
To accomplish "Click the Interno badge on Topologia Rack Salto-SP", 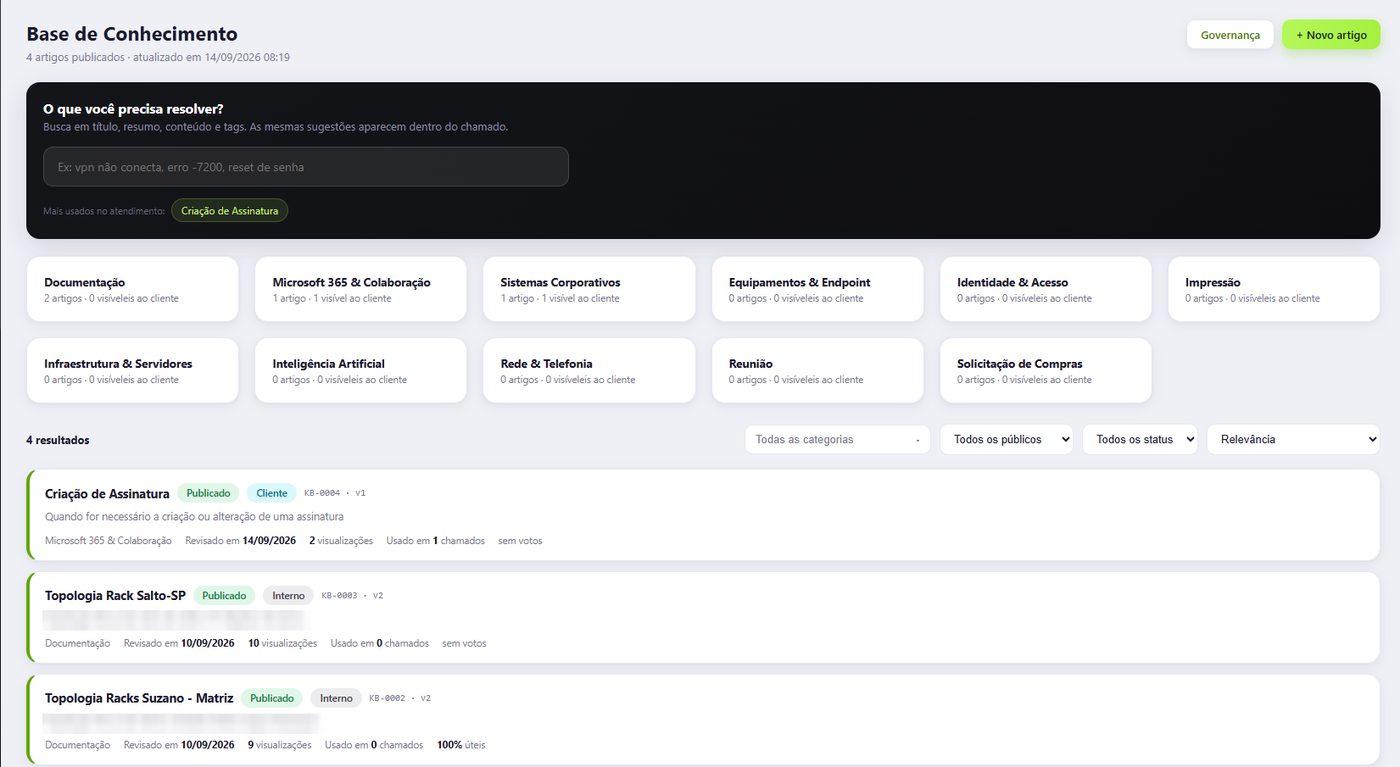I will [288, 595].
